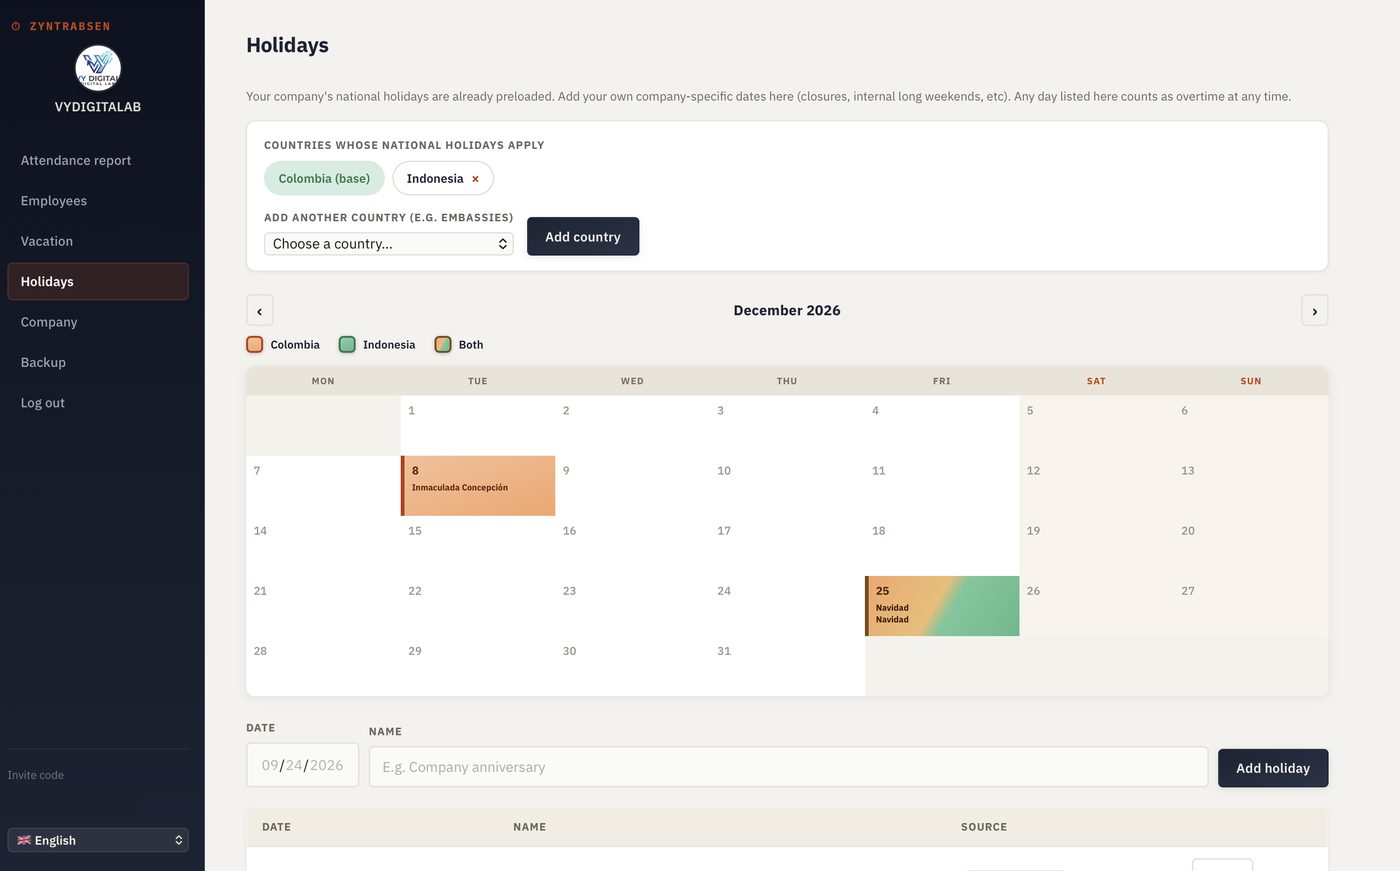Open the Vacation section
The image size is (1400, 871).
[98, 241]
